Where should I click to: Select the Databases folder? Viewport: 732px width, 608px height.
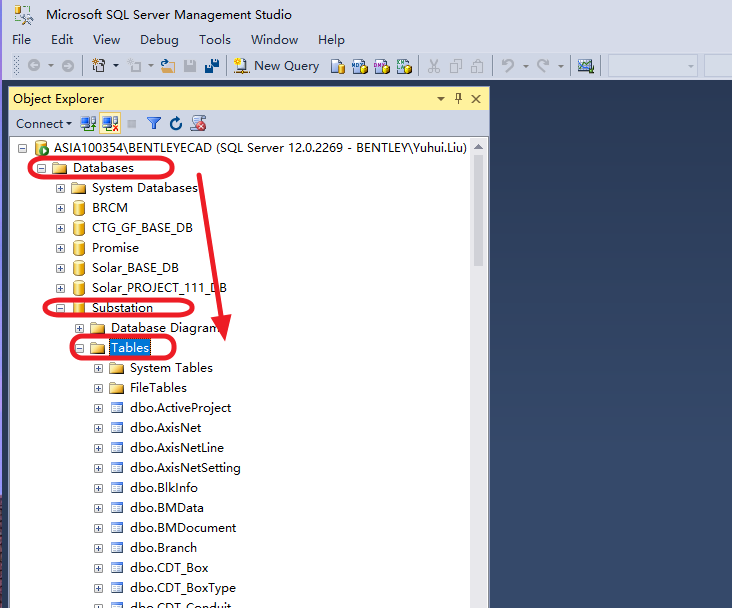point(103,168)
